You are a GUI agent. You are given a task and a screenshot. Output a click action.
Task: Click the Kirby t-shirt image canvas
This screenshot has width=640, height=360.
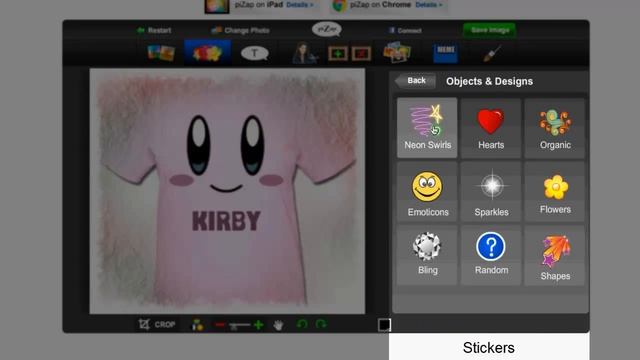click(227, 191)
